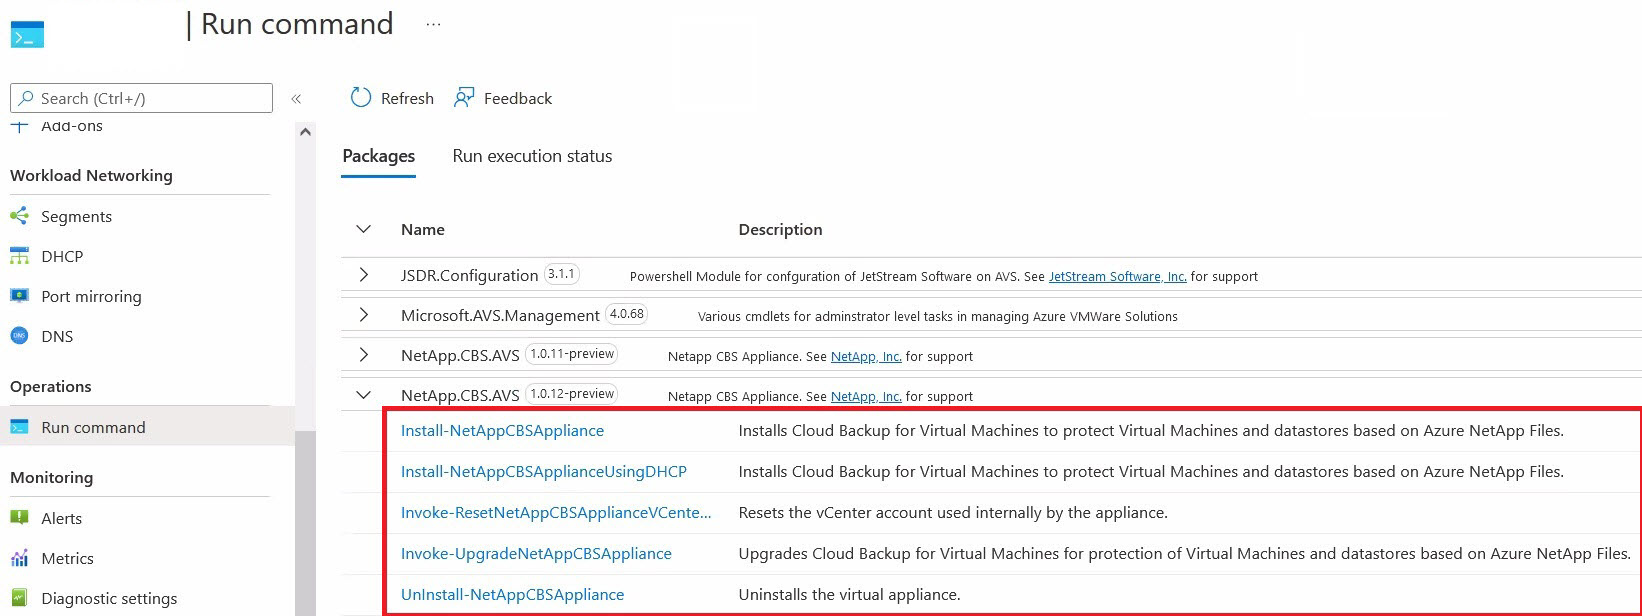Screen dimensions: 1642x616
Task: Click the Add-ons plus icon
Action: [x=19, y=126]
